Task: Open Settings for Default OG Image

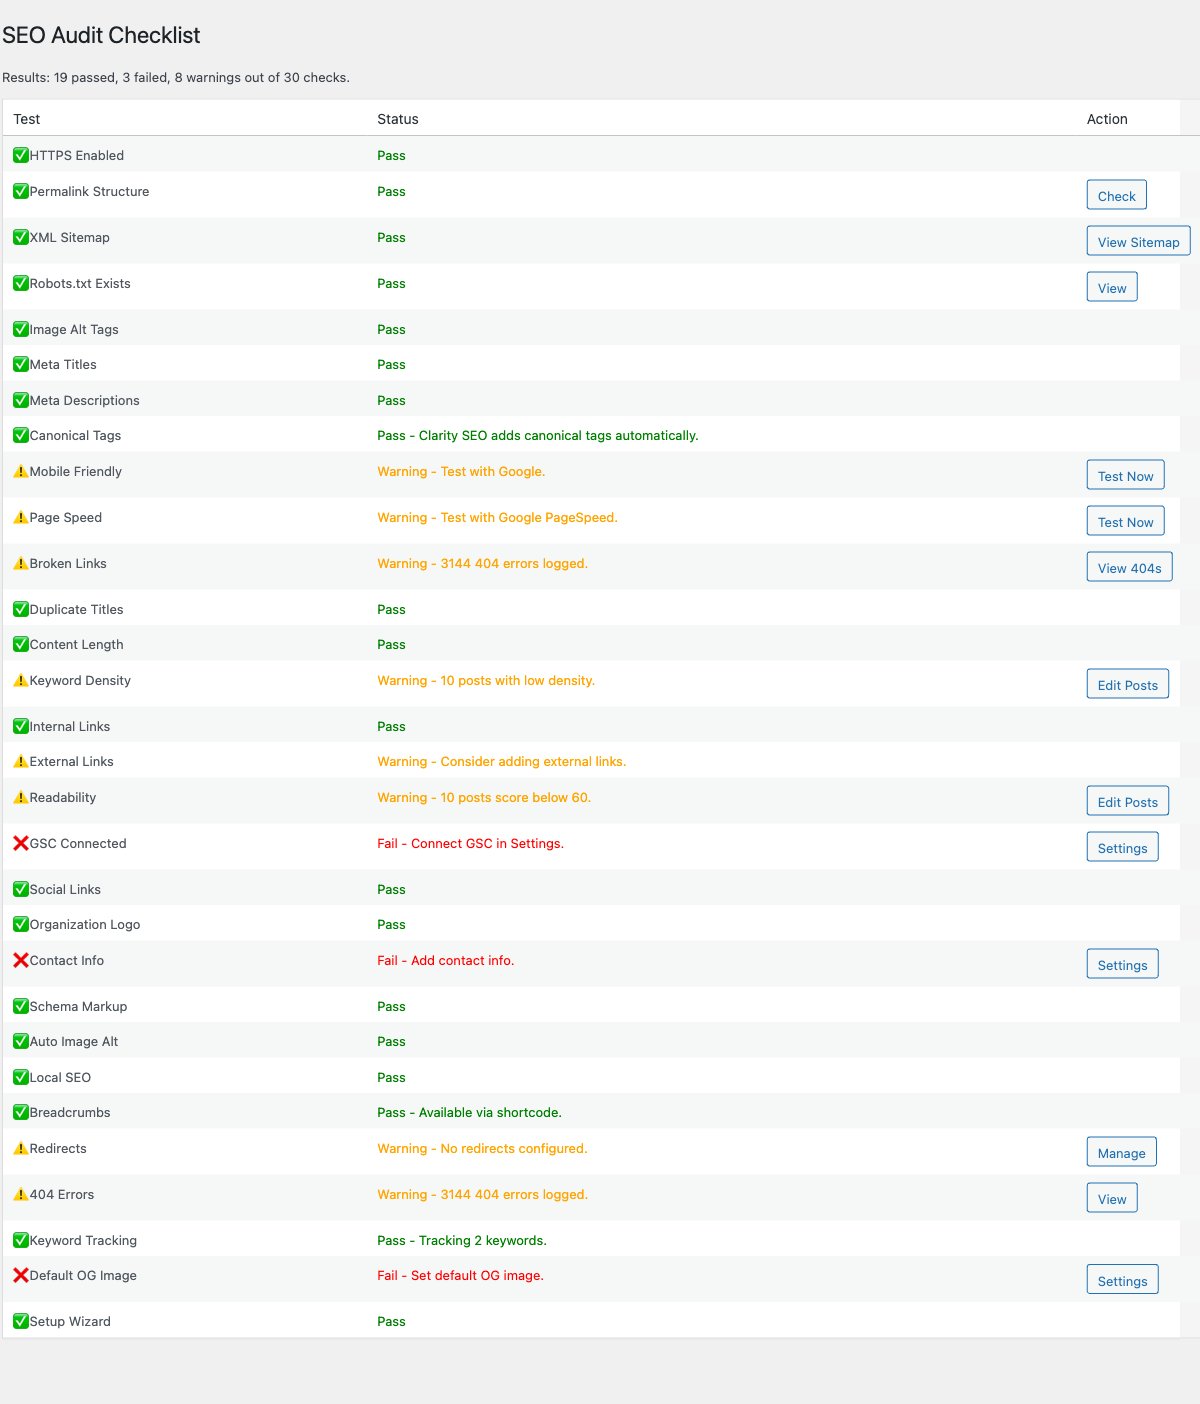Action: [1122, 1280]
